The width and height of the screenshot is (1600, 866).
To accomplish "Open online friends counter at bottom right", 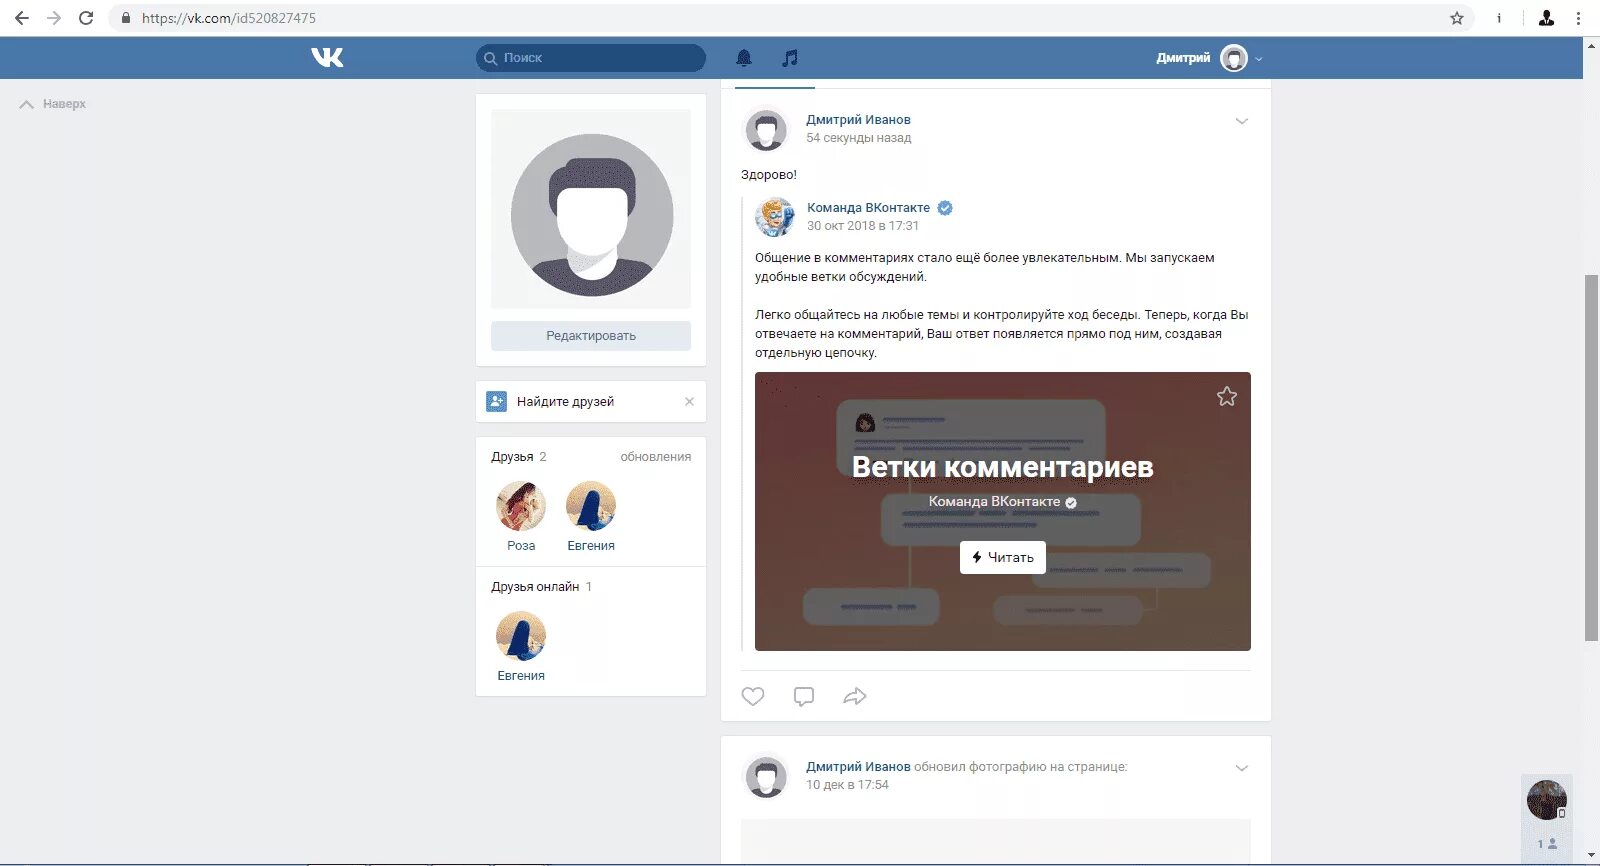I will pos(1547,844).
